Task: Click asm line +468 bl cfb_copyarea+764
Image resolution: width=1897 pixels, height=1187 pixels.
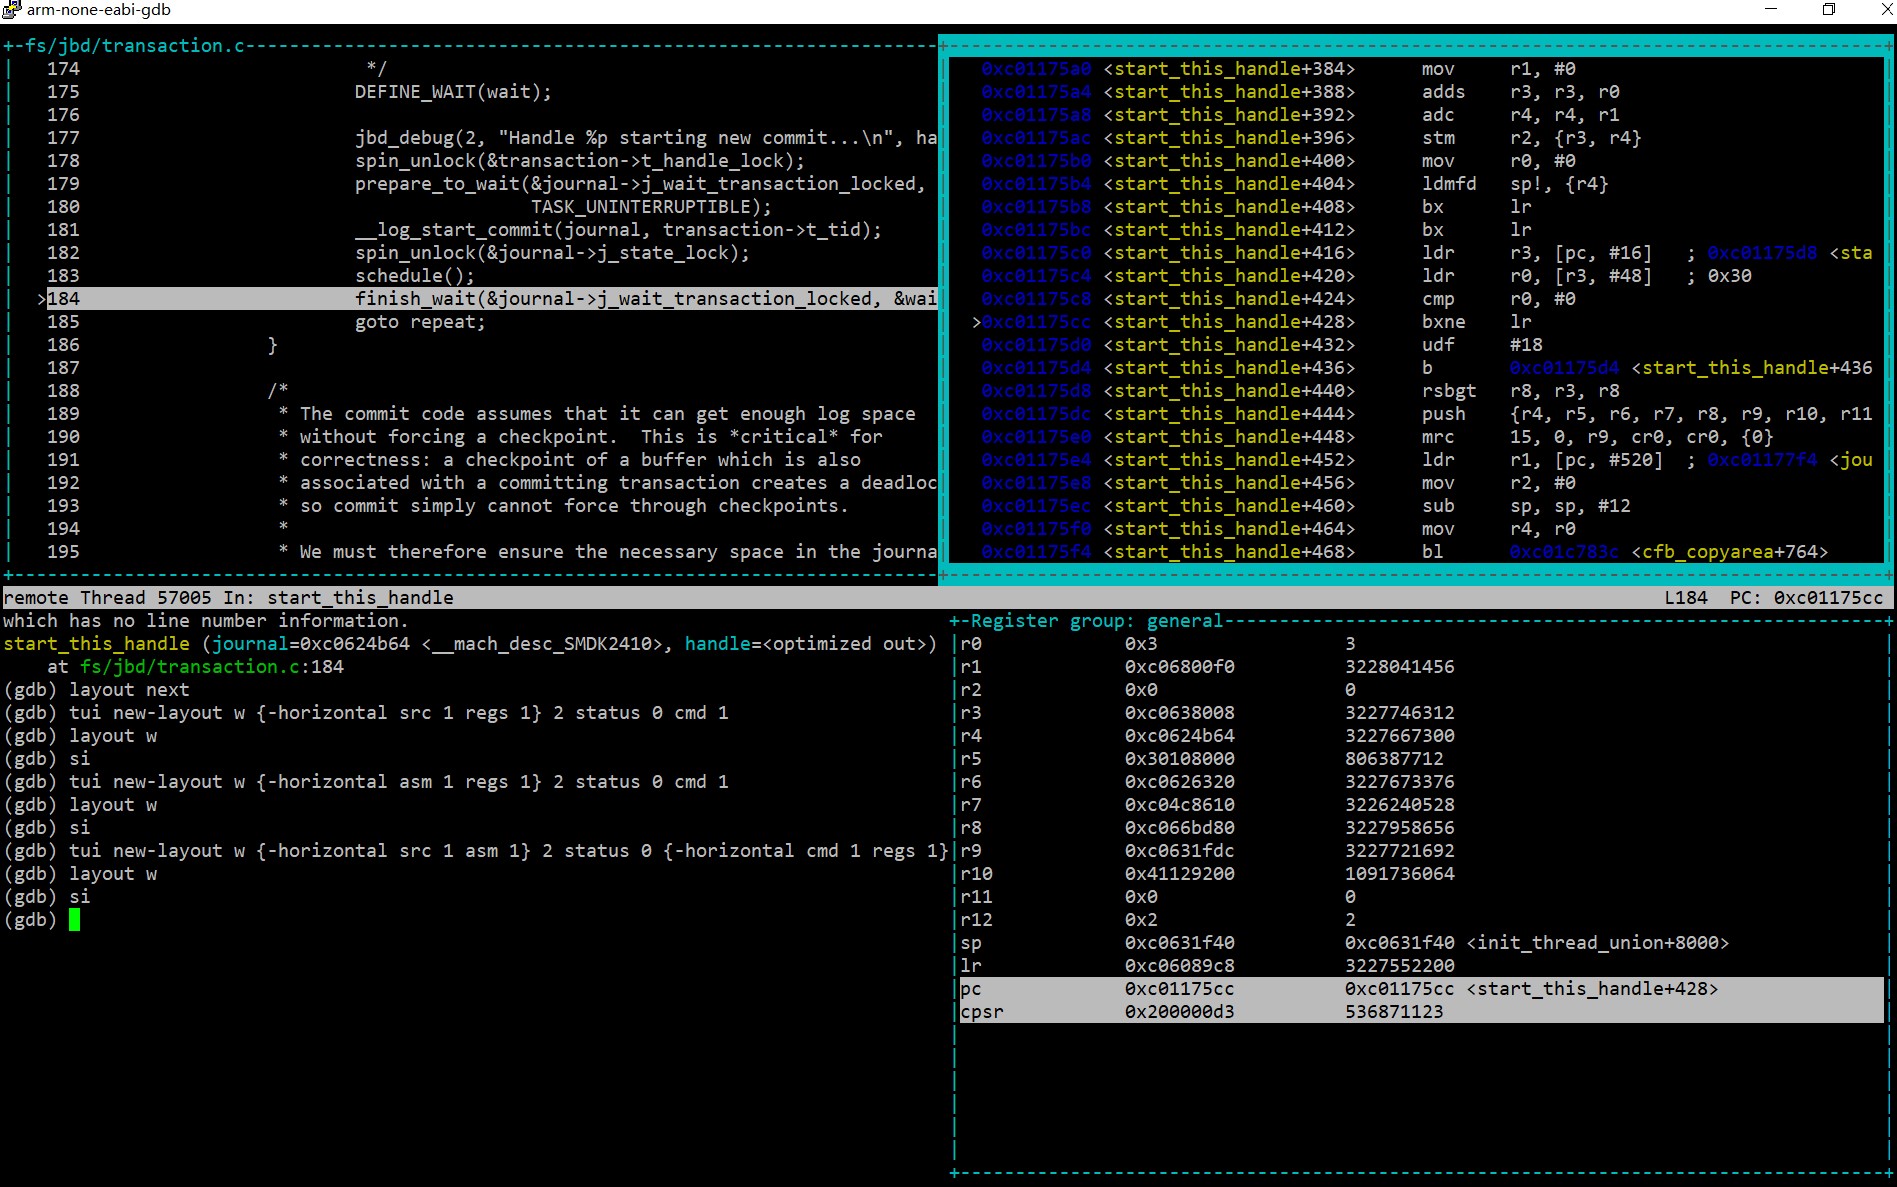Action: coord(1404,552)
